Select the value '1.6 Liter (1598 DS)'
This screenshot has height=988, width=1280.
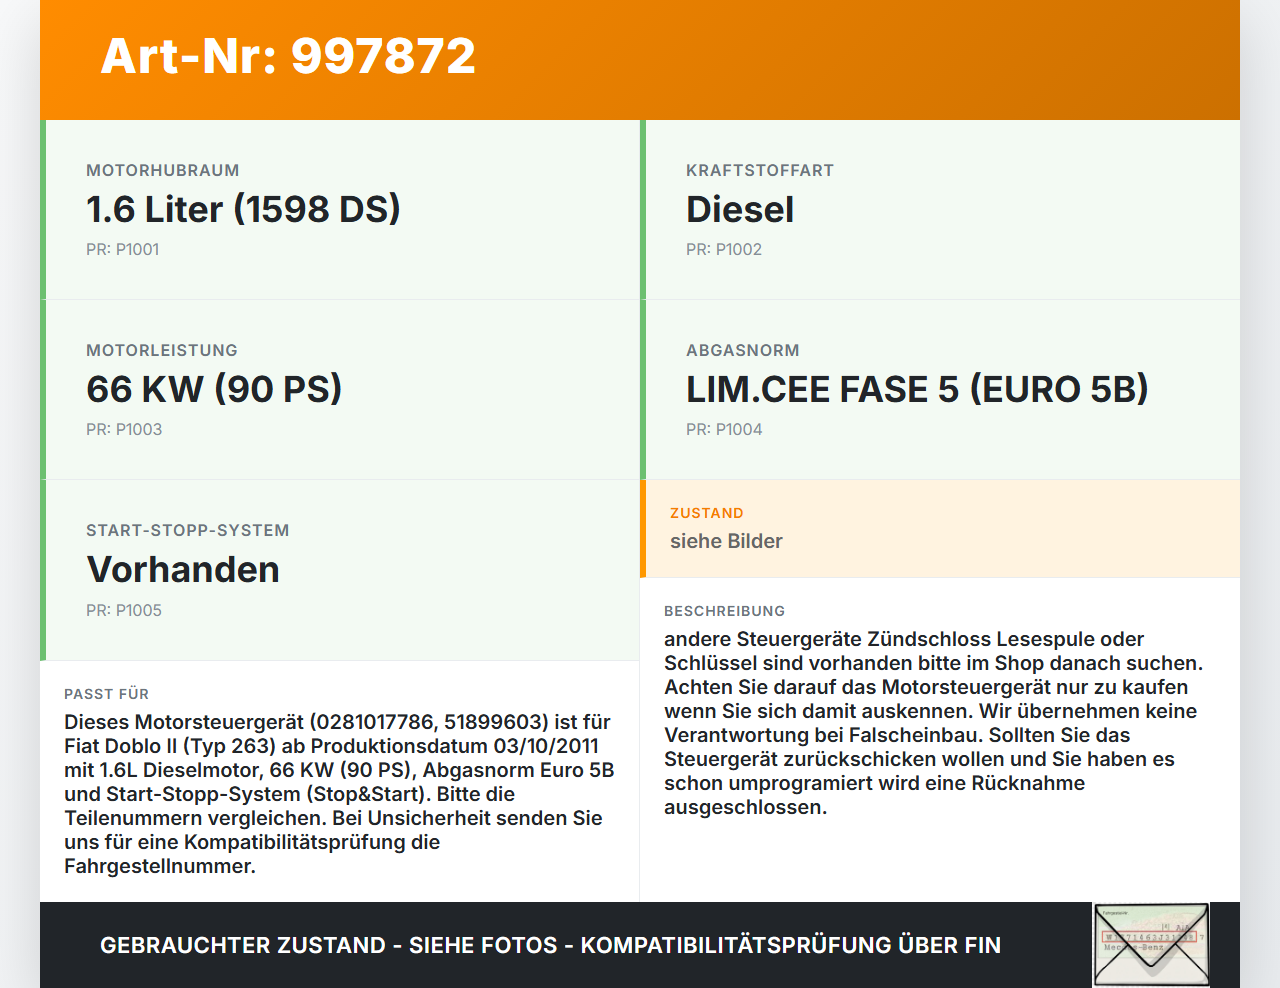pyautogui.click(x=243, y=209)
